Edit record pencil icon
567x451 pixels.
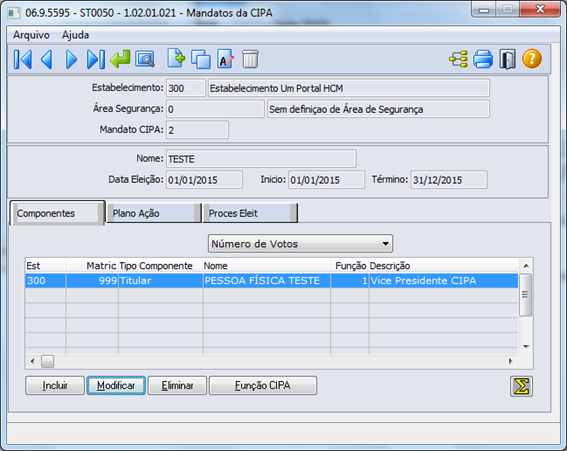[x=226, y=59]
